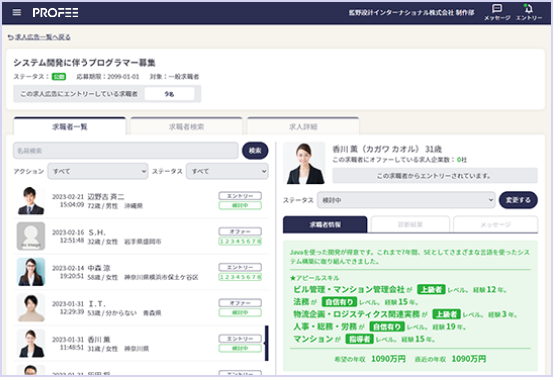Switch to the 求職者検索 tab
This screenshot has height=377, width=553.
point(186,127)
